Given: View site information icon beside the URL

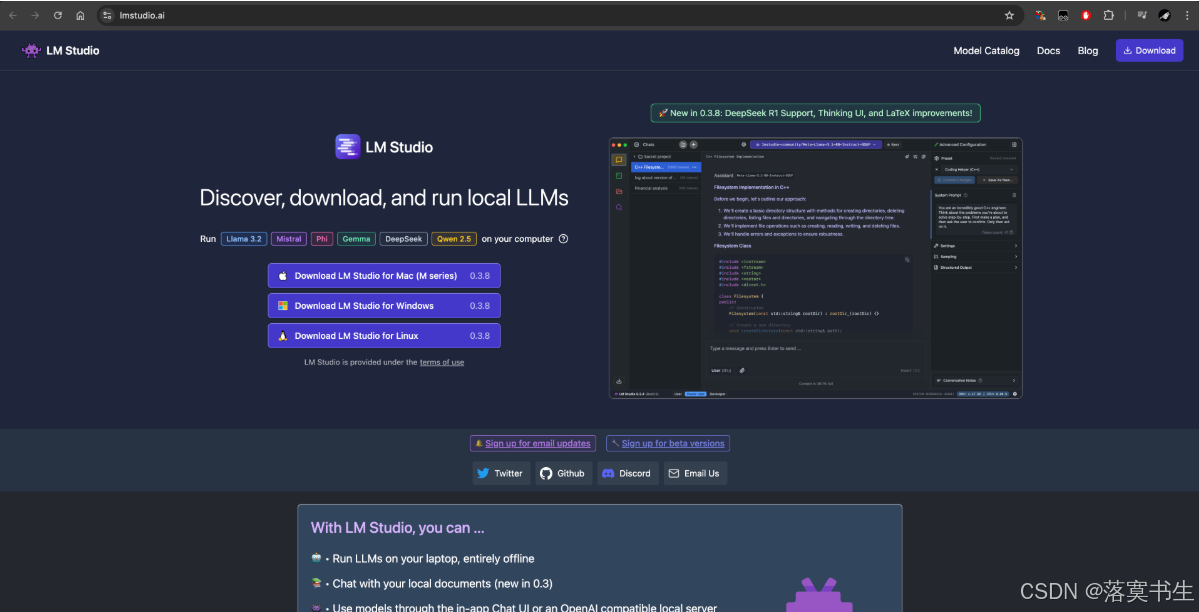Looking at the screenshot, I should (107, 15).
